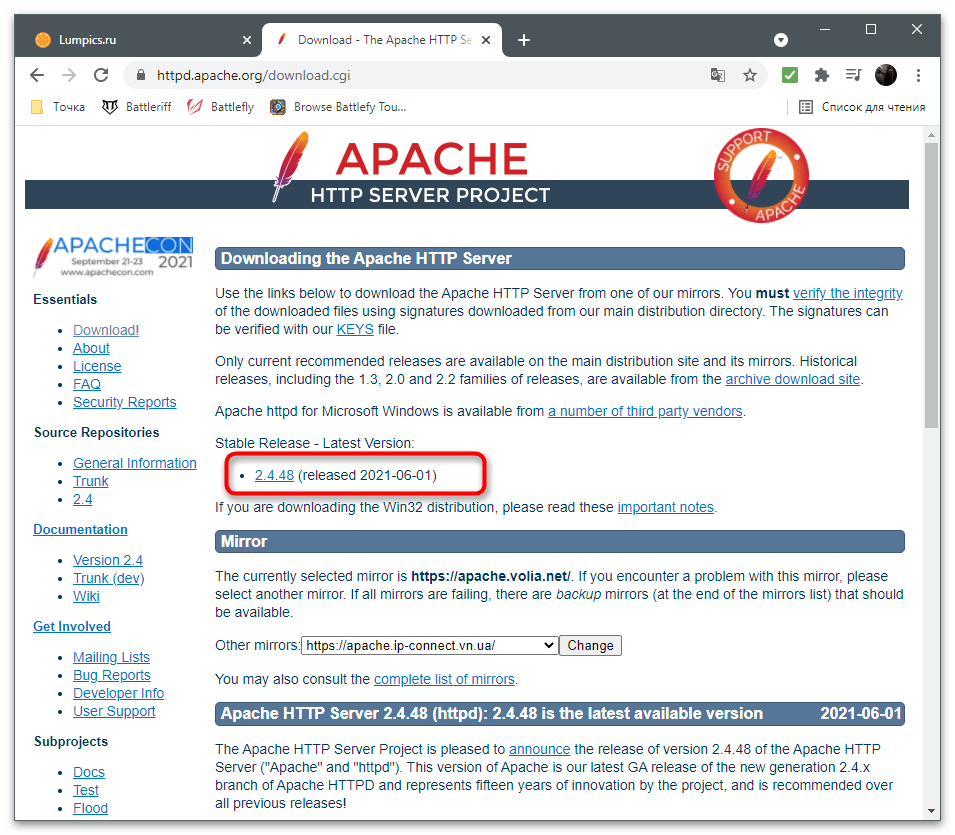Open Chrome's three-dot menu
955x835 pixels.
coord(918,76)
